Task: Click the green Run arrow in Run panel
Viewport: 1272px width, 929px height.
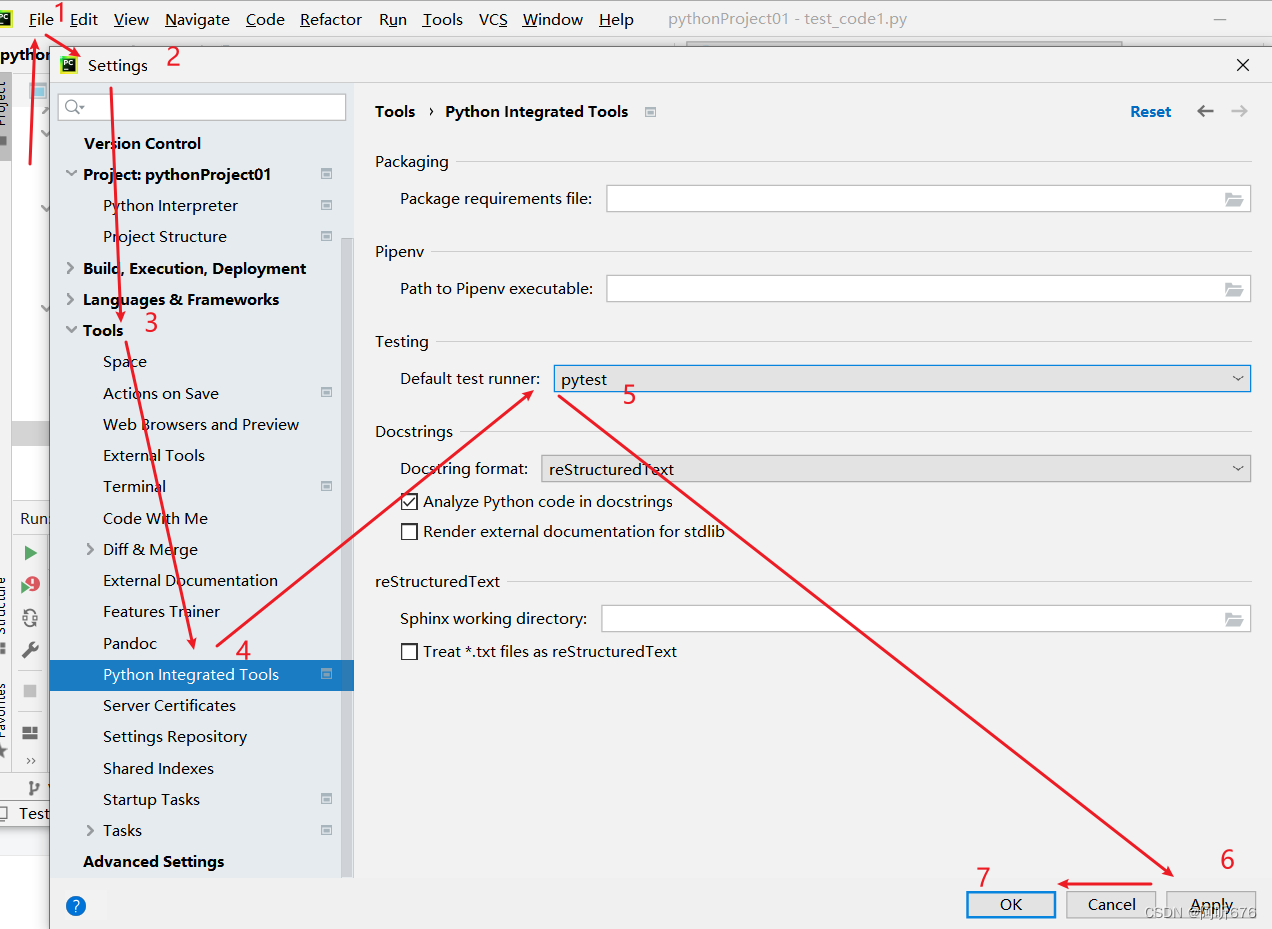Action: click(30, 553)
